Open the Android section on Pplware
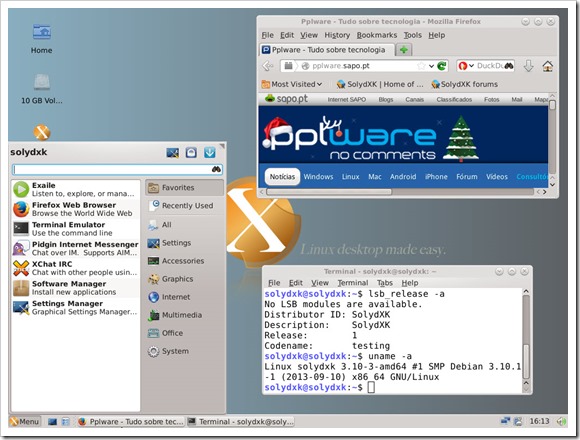Viewport: 580px width, 440px height. click(403, 177)
